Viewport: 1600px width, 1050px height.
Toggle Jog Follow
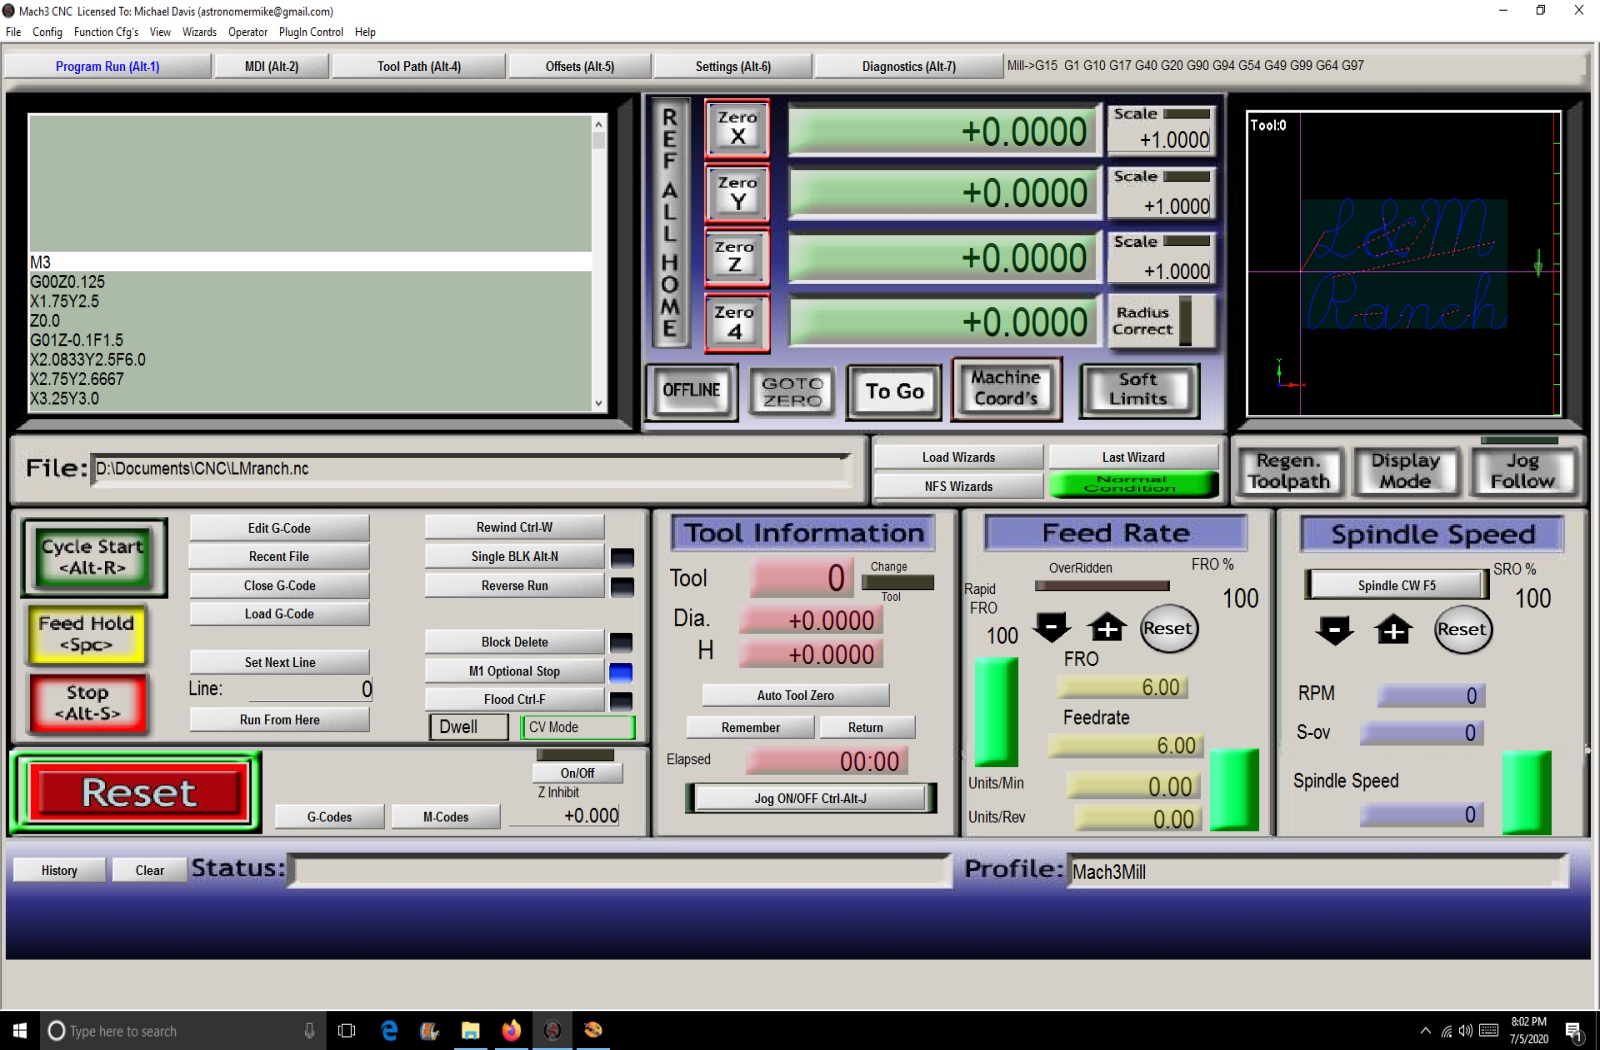[x=1522, y=471]
